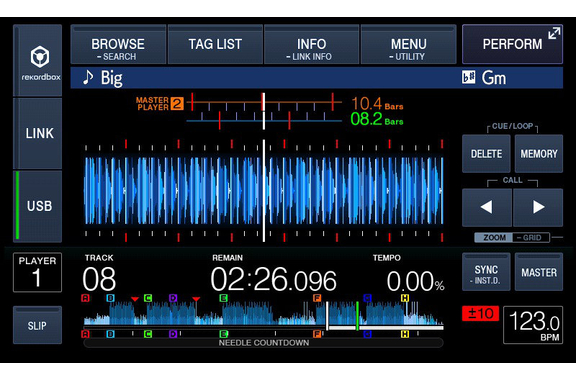Jump to hot cue A above overview waveform
The image size is (576, 380).
click(x=85, y=298)
